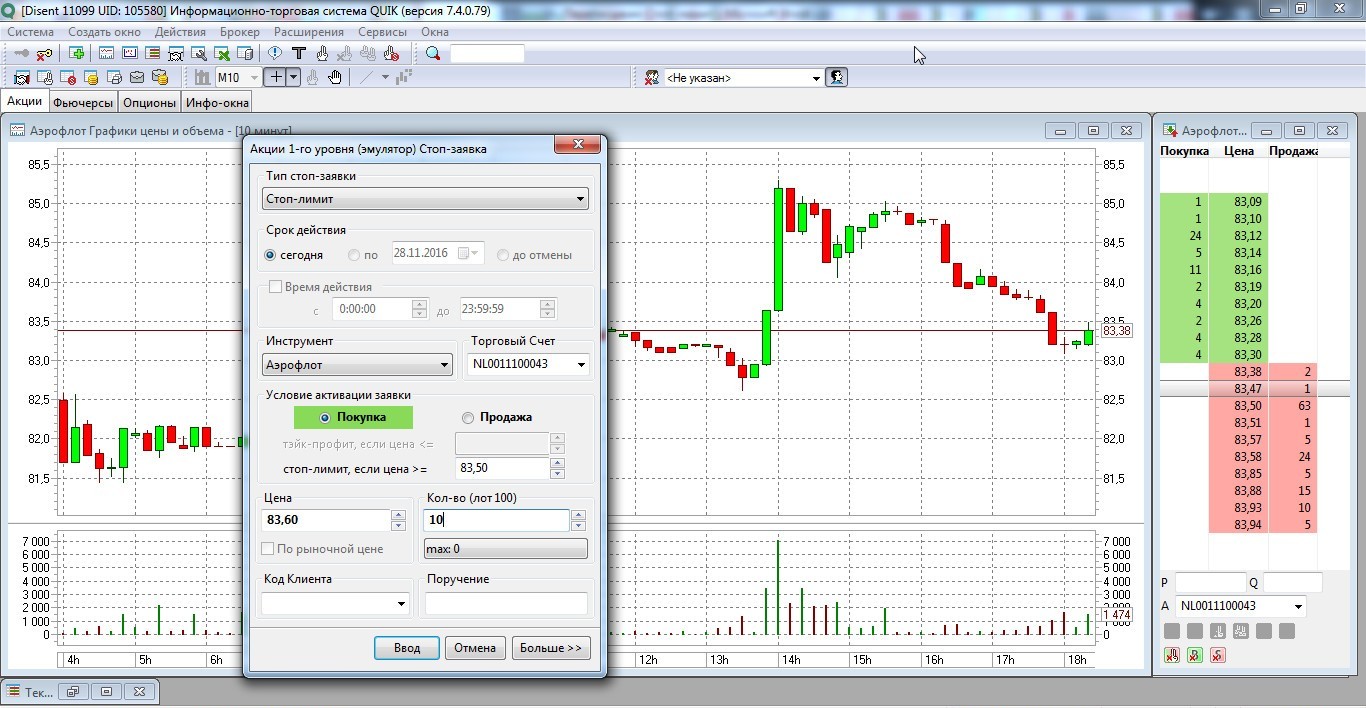Click the cancel sell orders S icon
The height and width of the screenshot is (708, 1366).
(x=1217, y=656)
